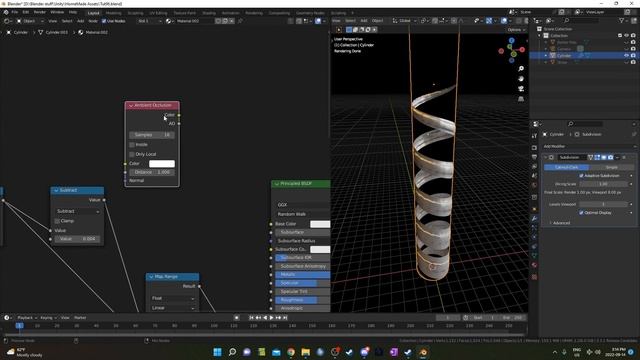This screenshot has width=640, height=360.
Task: Toggle Cylinder render camera icon in outliner
Action: point(633,56)
